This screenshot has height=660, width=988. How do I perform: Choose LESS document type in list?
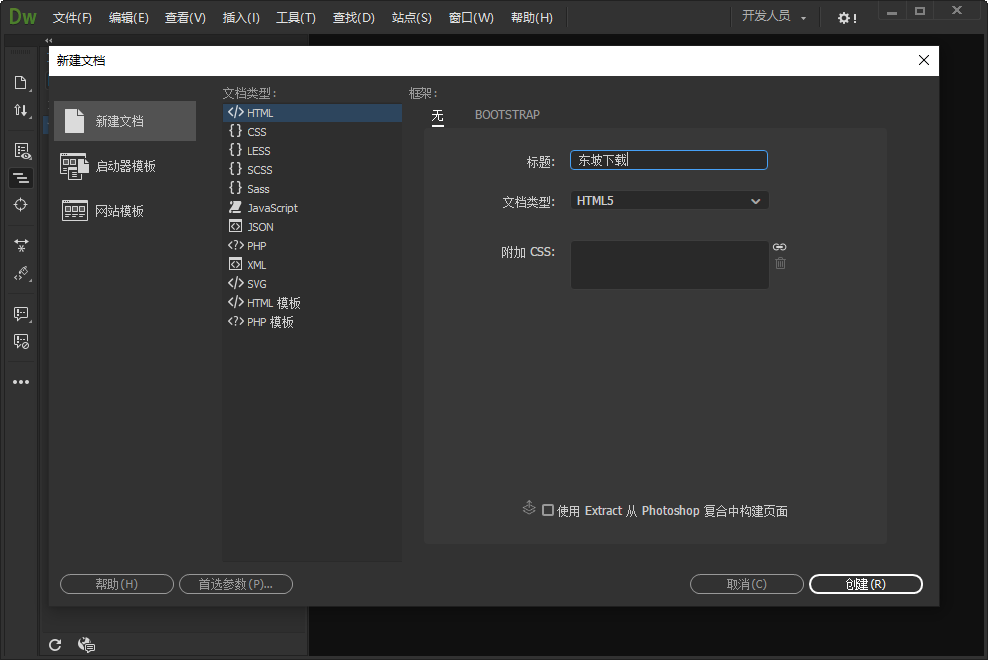click(312, 151)
